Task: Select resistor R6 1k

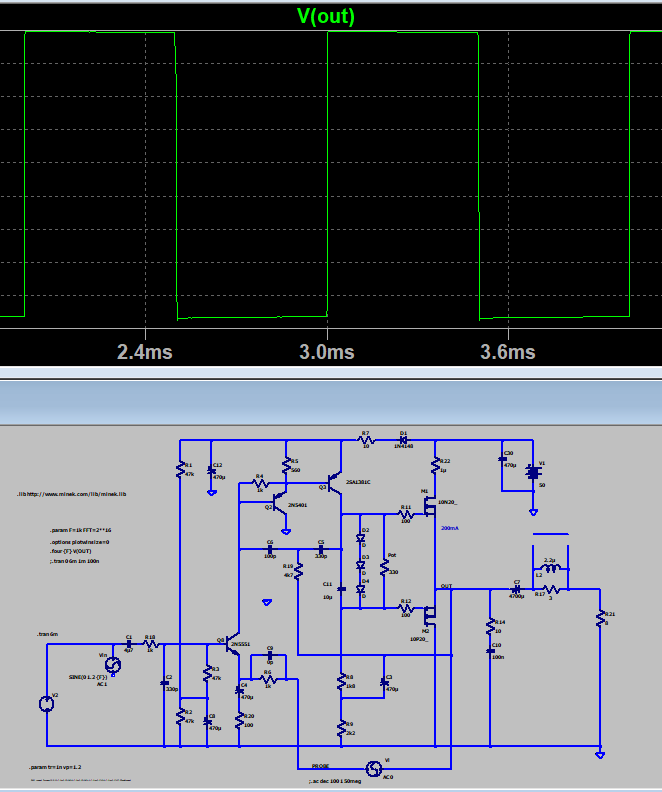Action: pos(268,679)
